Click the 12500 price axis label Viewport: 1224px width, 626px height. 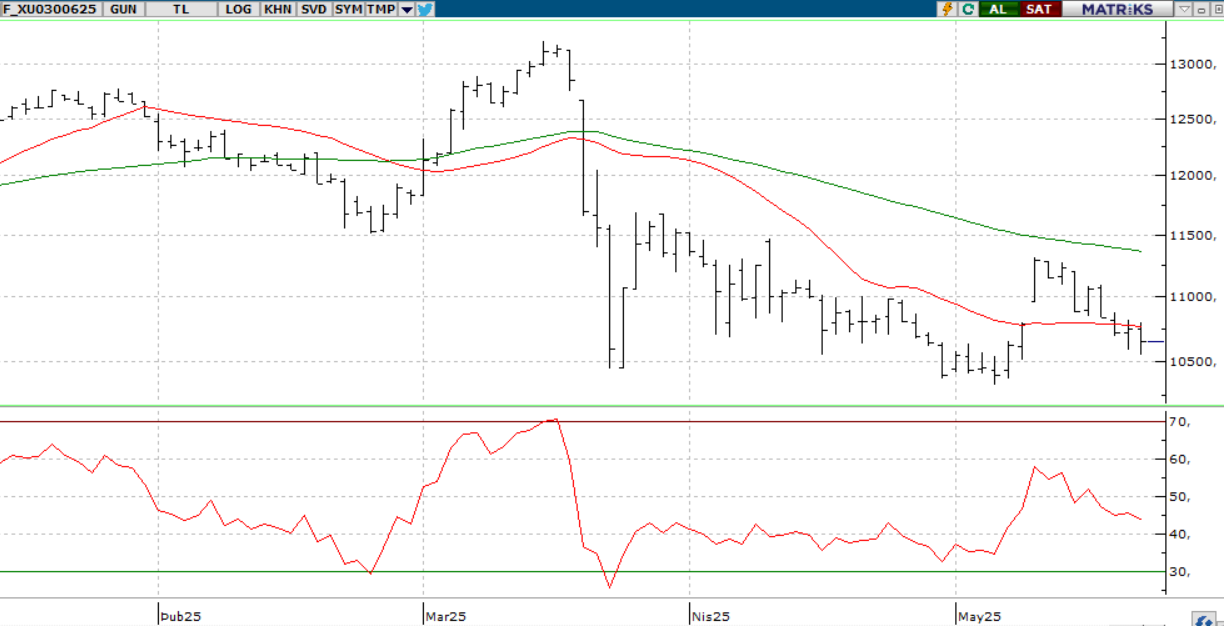(x=1195, y=119)
